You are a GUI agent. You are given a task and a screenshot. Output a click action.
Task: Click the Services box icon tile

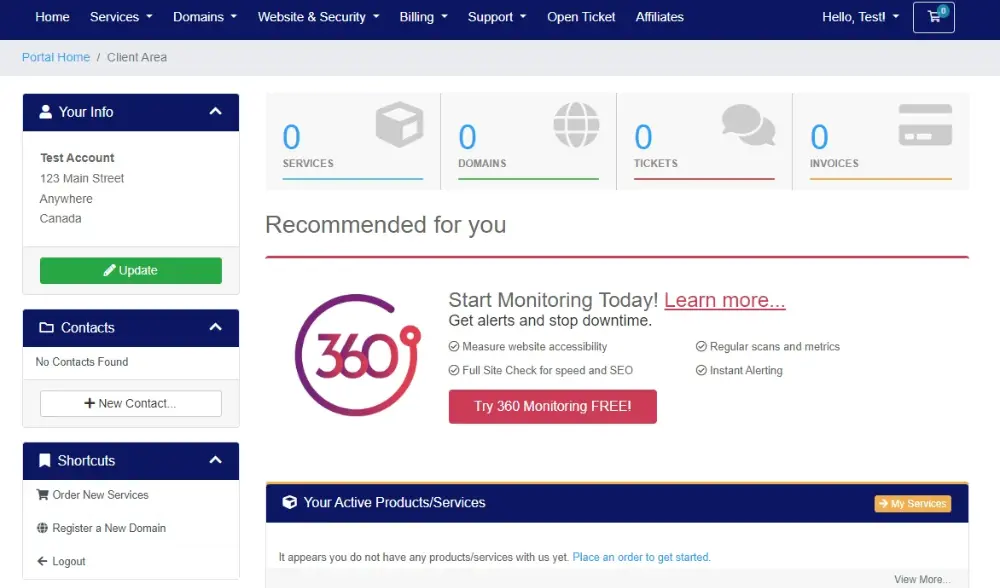pos(398,127)
